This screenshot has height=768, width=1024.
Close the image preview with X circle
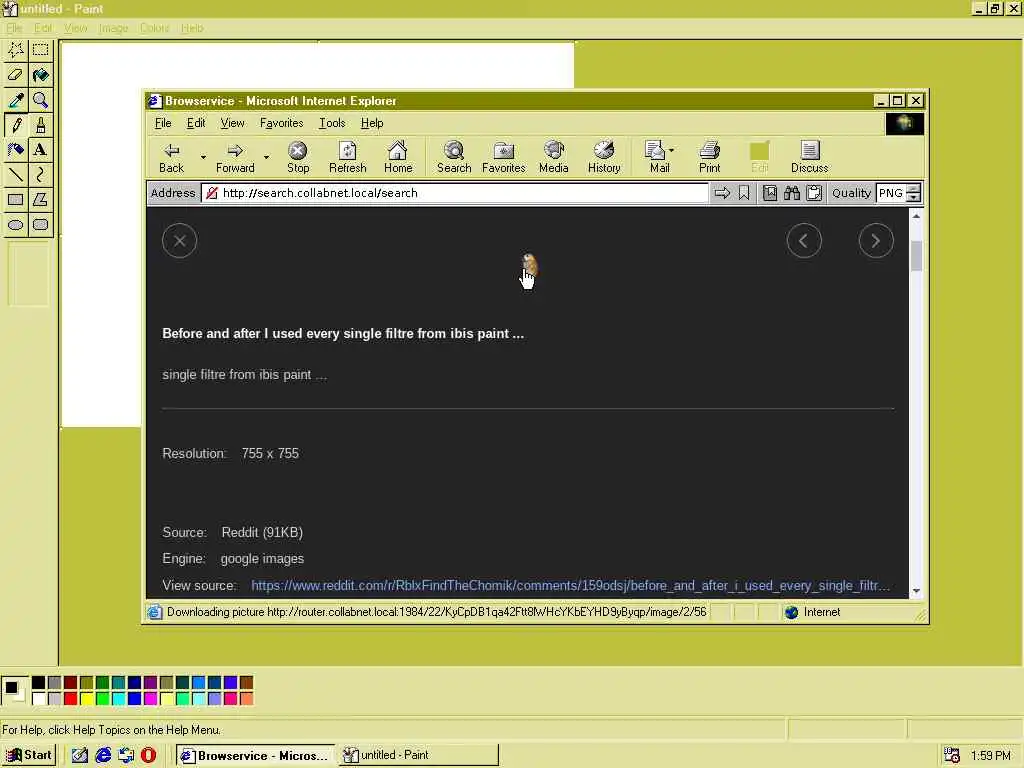pos(180,240)
